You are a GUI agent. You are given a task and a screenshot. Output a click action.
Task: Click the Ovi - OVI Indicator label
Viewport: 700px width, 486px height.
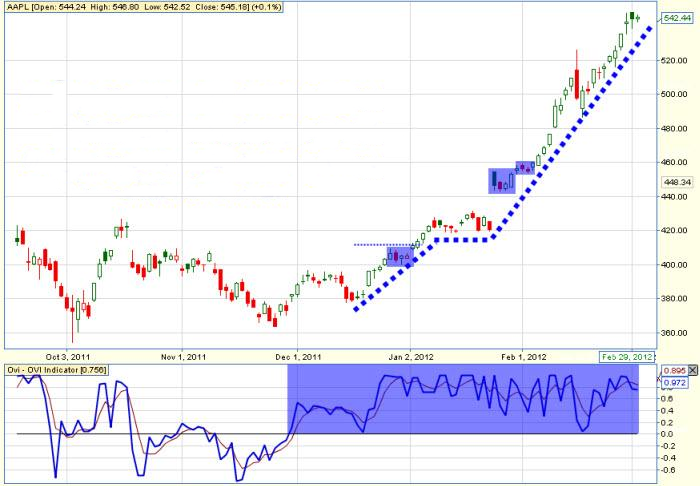(57, 370)
